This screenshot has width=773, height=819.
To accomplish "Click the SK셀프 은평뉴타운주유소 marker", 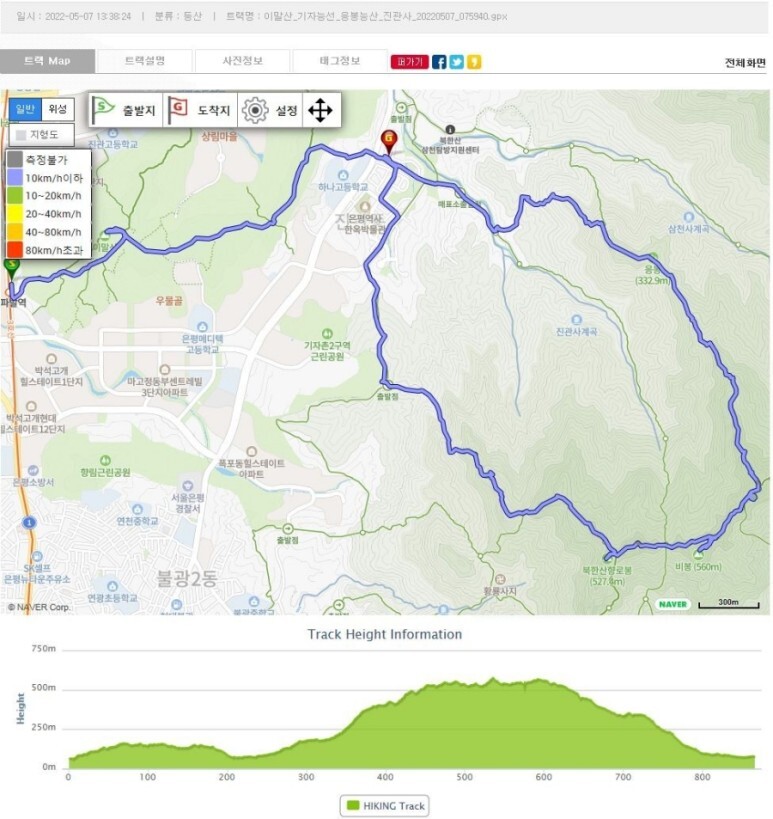I will tap(37, 557).
